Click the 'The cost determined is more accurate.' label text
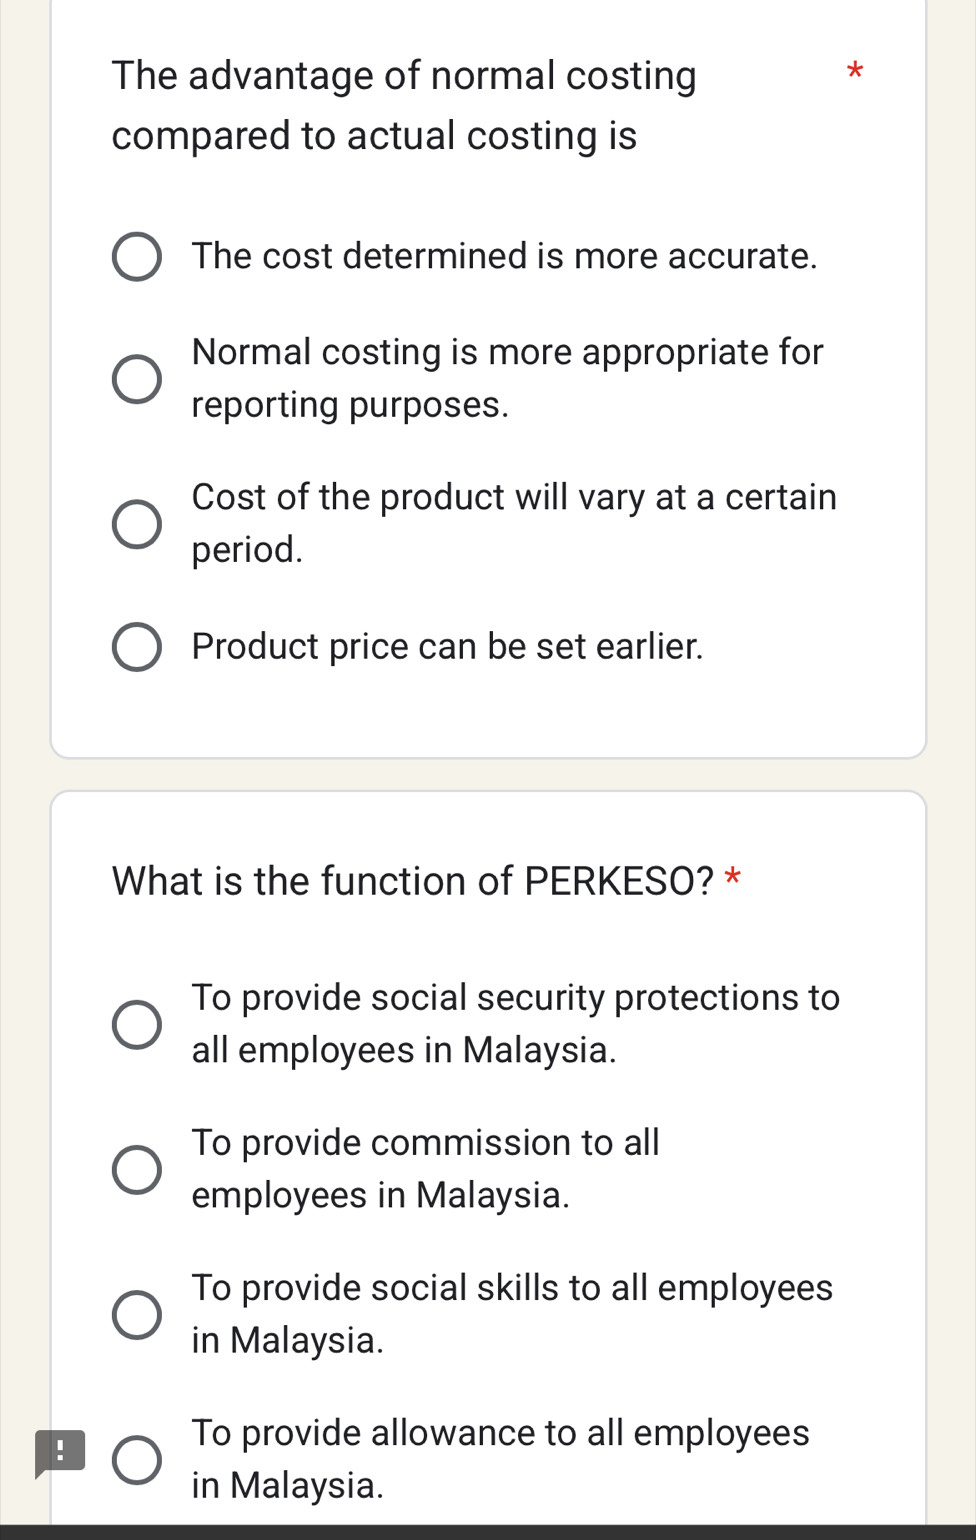 click(x=504, y=256)
